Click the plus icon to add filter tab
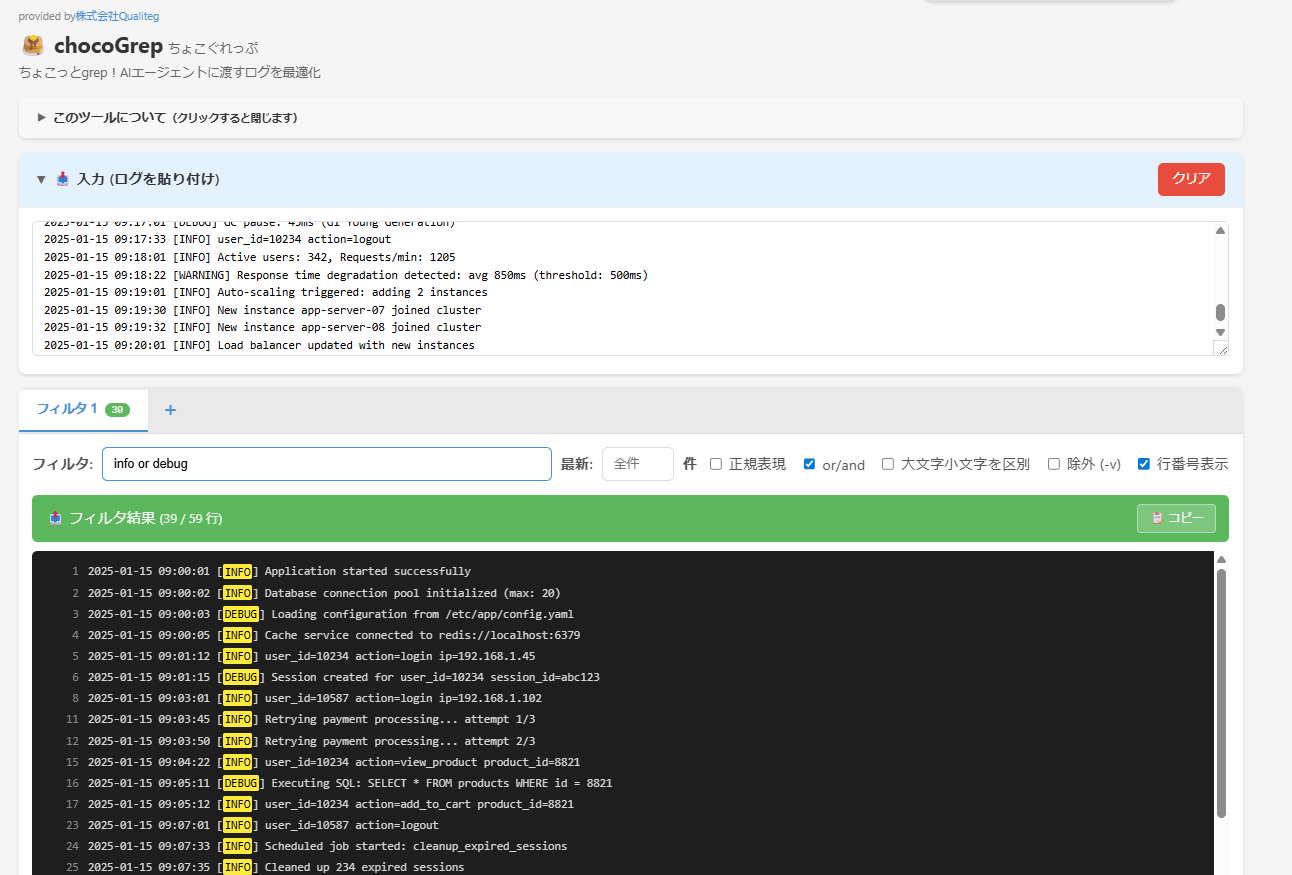Screen dimensions: 1292x875 coord(170,410)
